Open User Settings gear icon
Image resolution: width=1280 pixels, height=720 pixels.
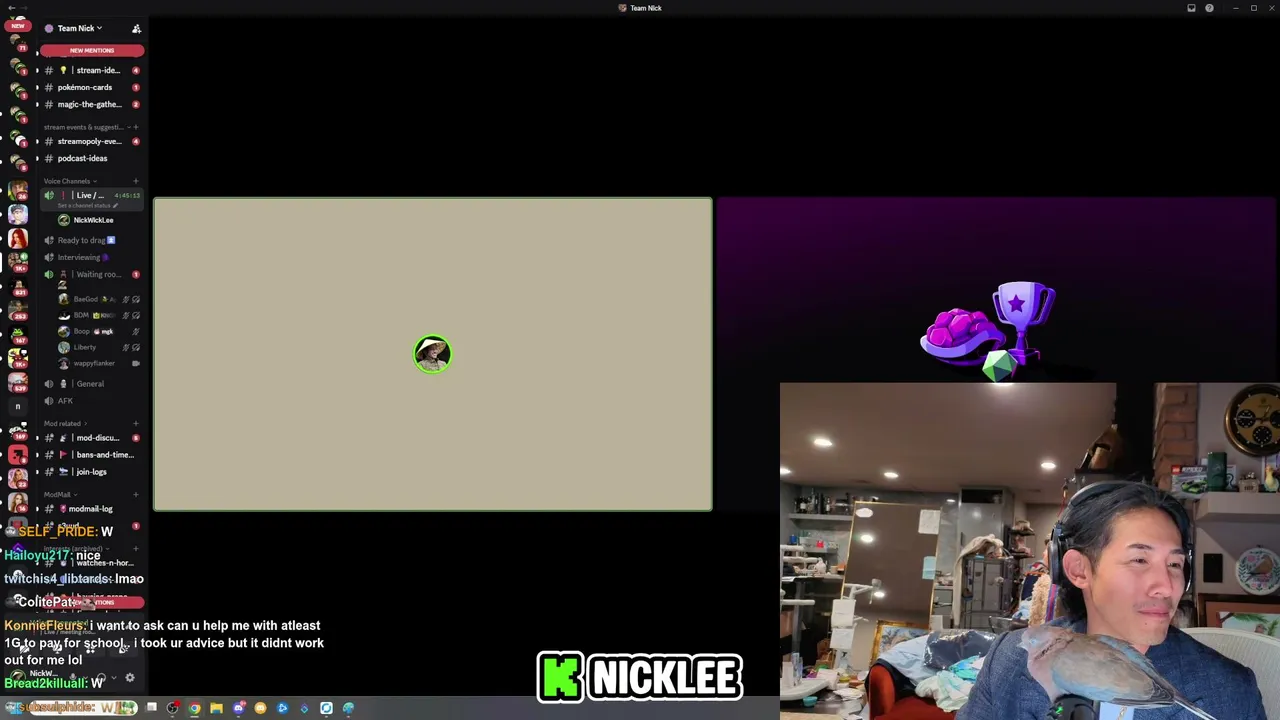[x=130, y=677]
